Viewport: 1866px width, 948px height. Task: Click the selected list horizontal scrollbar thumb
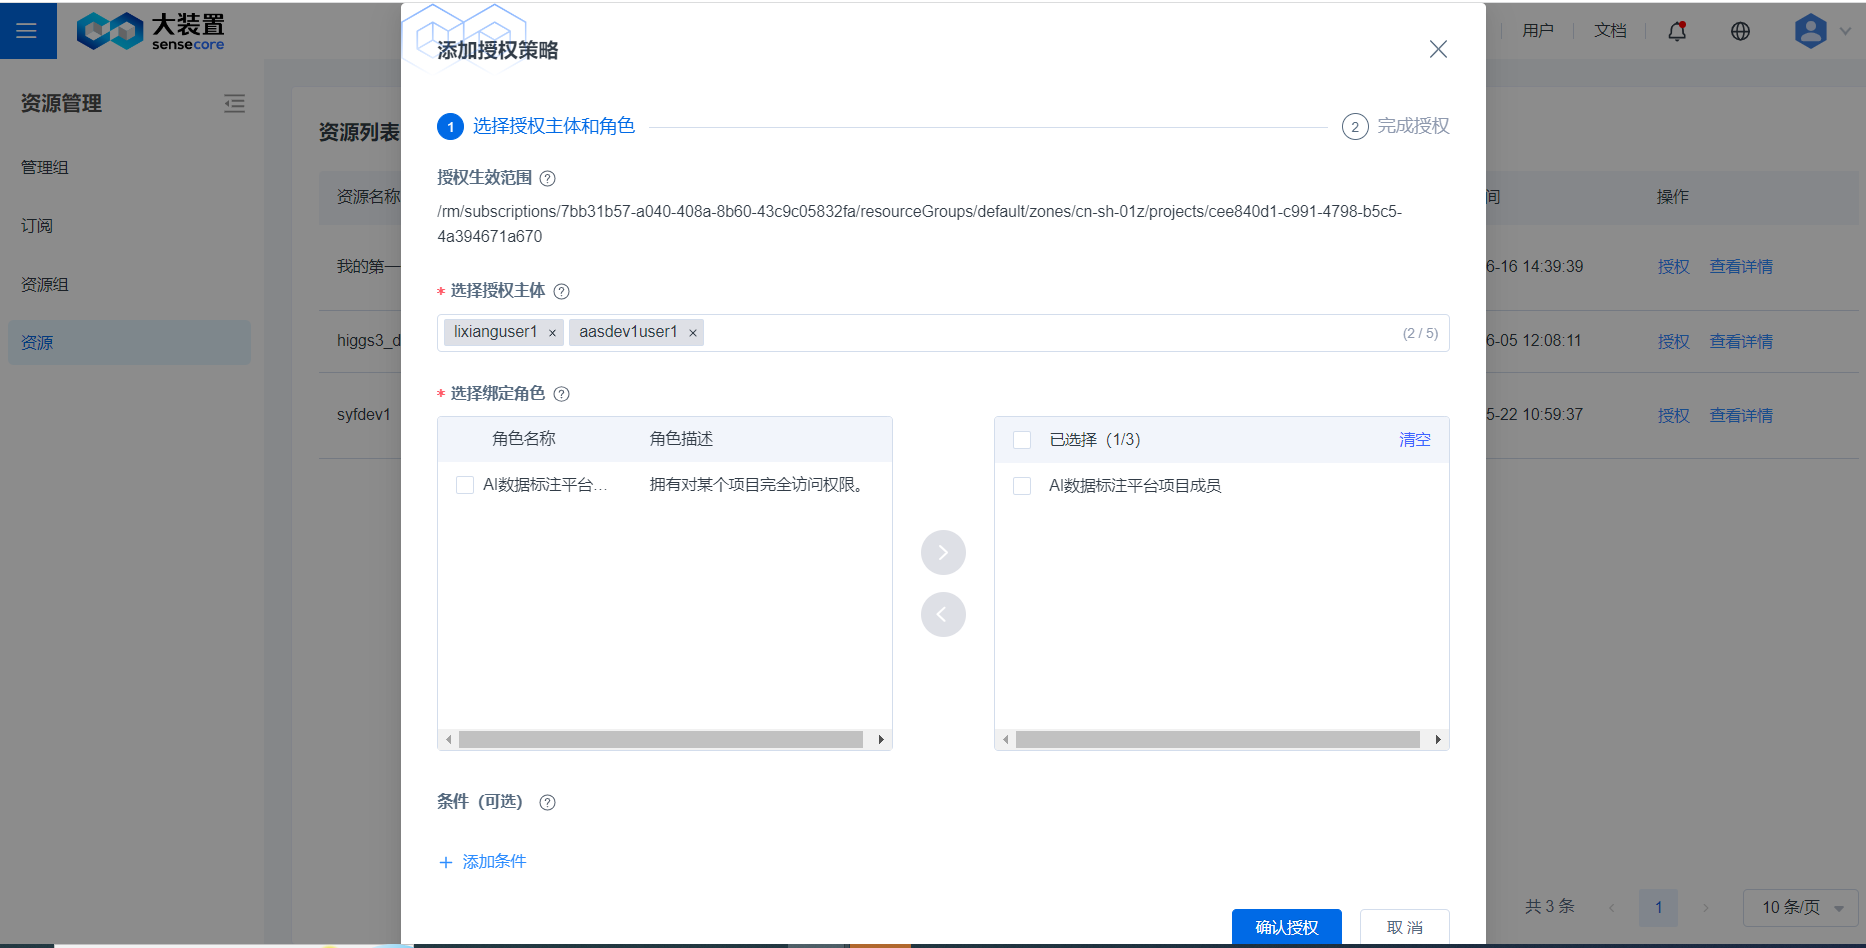coord(1218,739)
